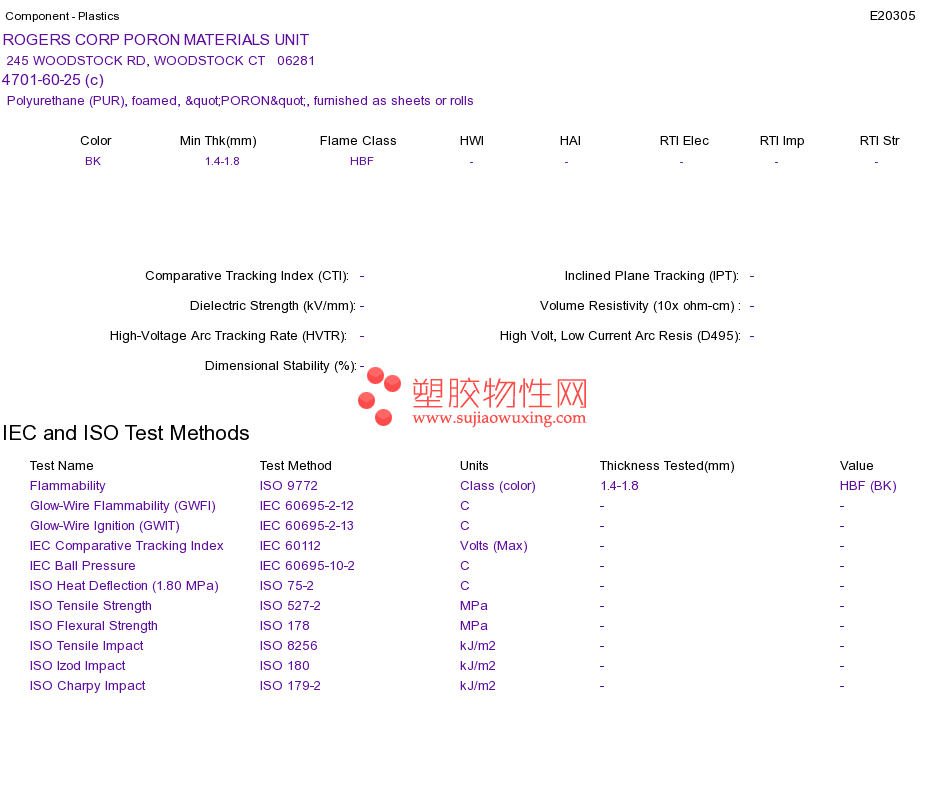The image size is (950, 800).
Task: Open IEC Ball Pressure link
Action: tap(82, 566)
